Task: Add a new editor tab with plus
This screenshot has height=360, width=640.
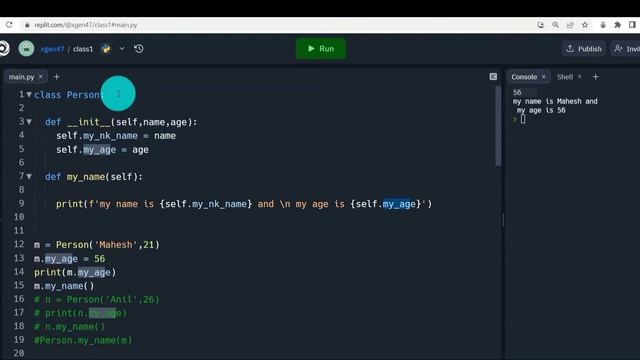Action: [57, 77]
